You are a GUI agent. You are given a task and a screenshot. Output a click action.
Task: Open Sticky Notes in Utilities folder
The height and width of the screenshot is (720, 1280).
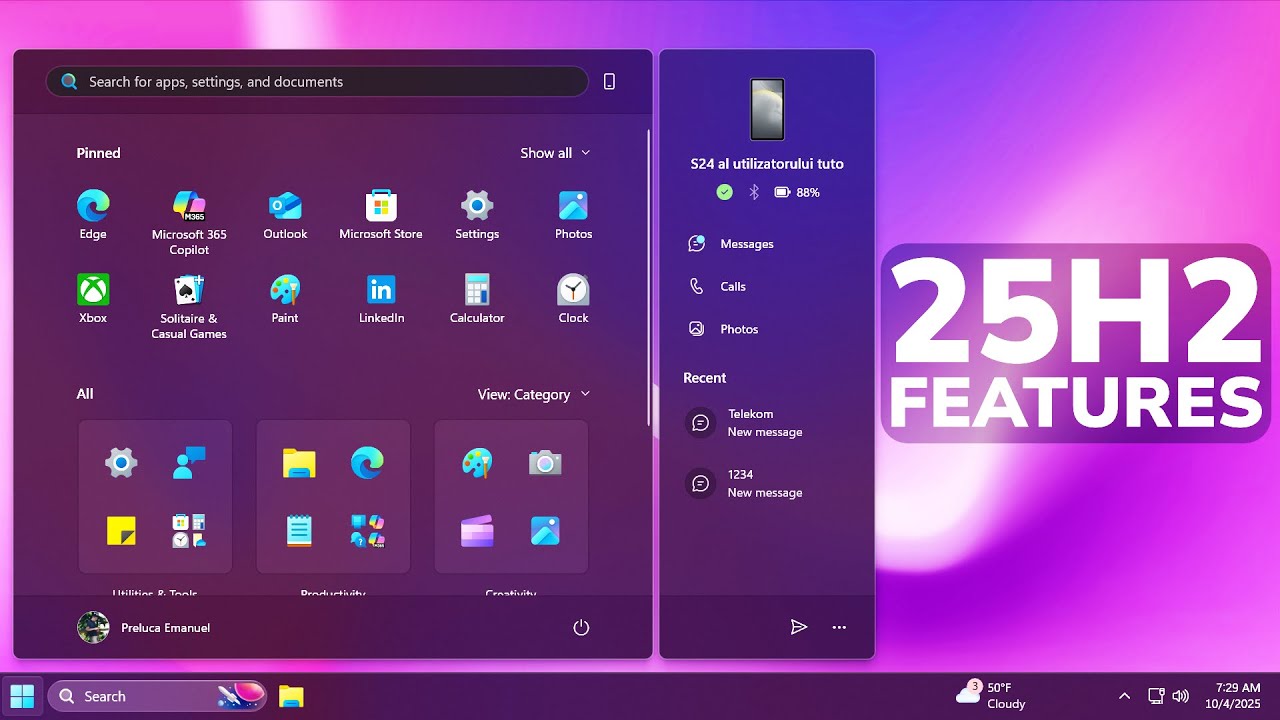pos(121,530)
